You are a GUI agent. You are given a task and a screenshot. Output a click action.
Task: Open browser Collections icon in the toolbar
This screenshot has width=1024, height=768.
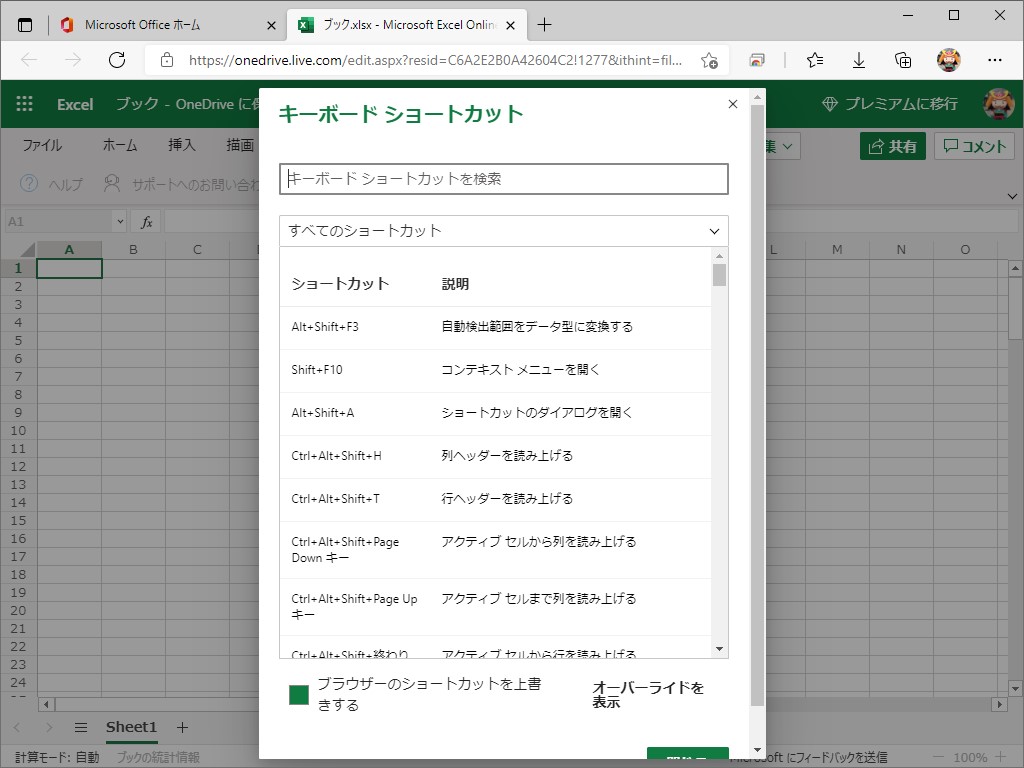(903, 60)
